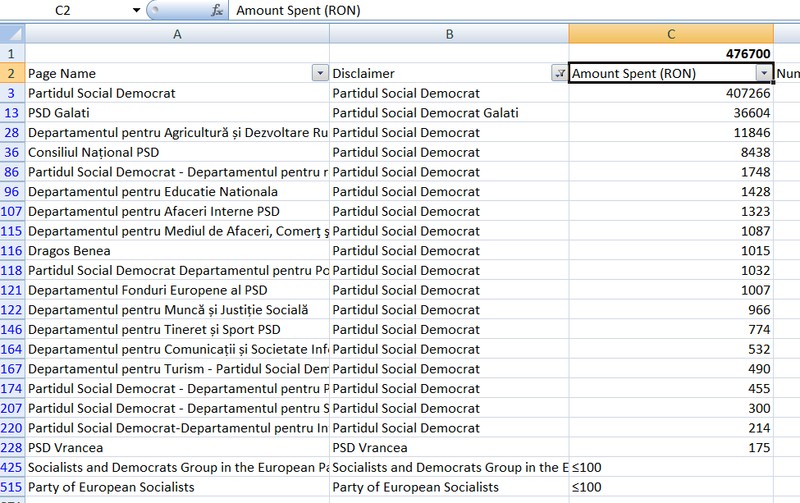Select the Party of European Socialists page name cell

point(177,487)
